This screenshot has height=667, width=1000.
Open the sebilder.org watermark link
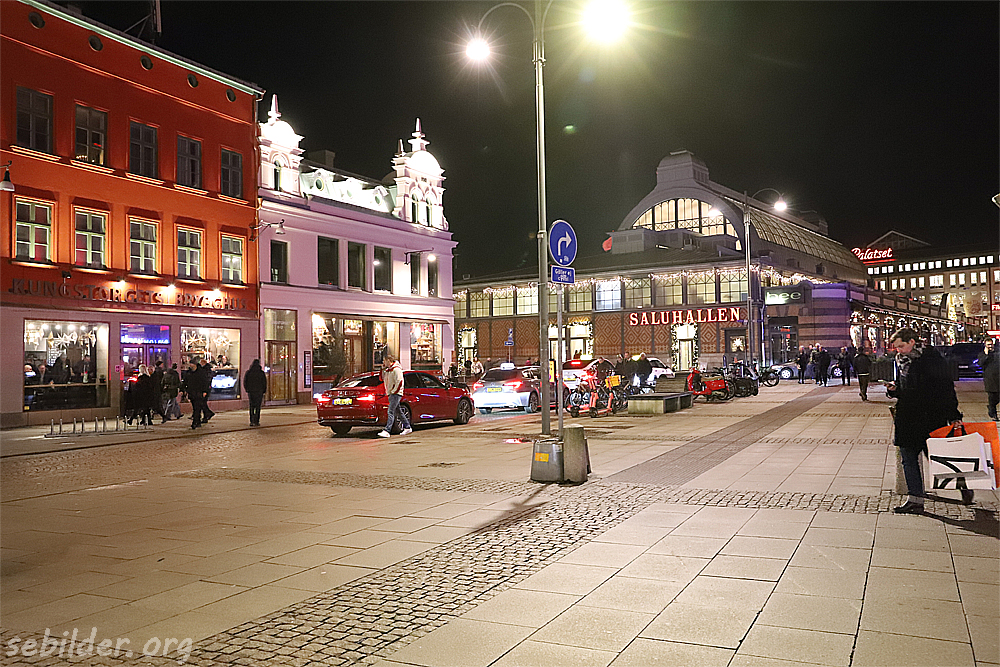click(x=97, y=645)
